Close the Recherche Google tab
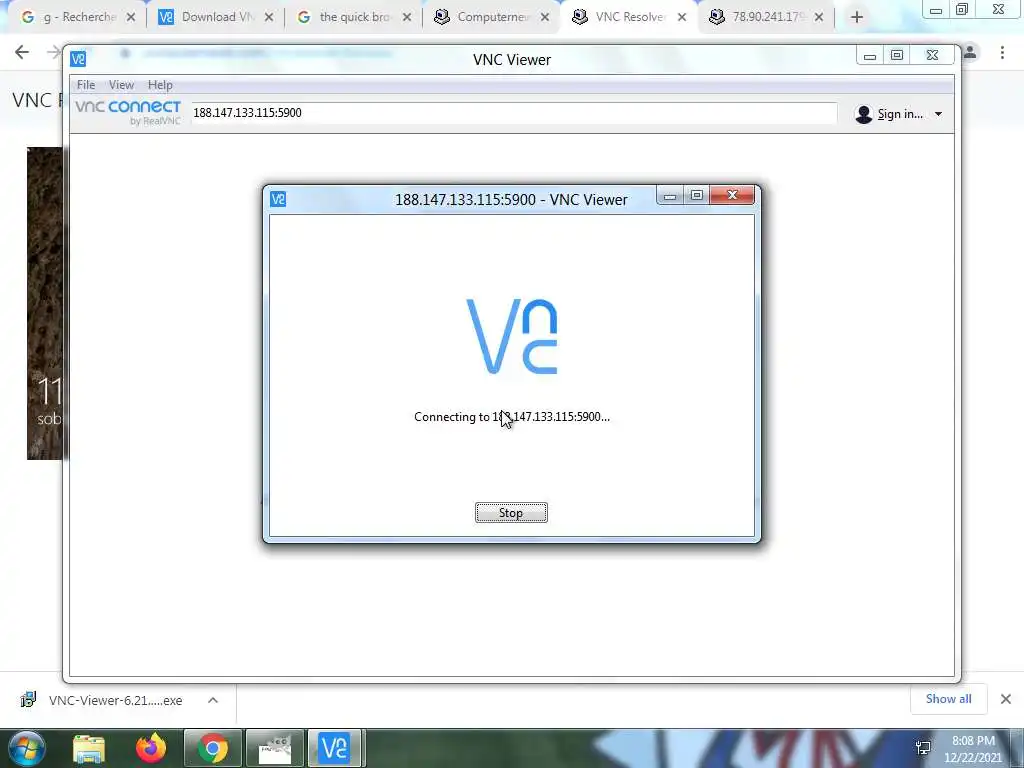Screen dimensions: 1024x768 click(131, 18)
